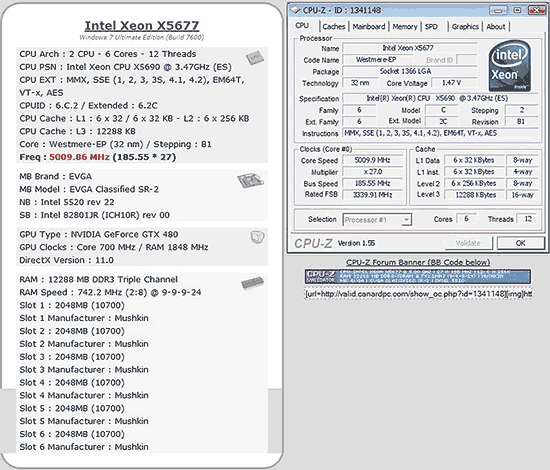Viewport: 550px width, 470px height.
Task: Click the Bus Speed value '185.55 MHz'
Action: point(372,183)
